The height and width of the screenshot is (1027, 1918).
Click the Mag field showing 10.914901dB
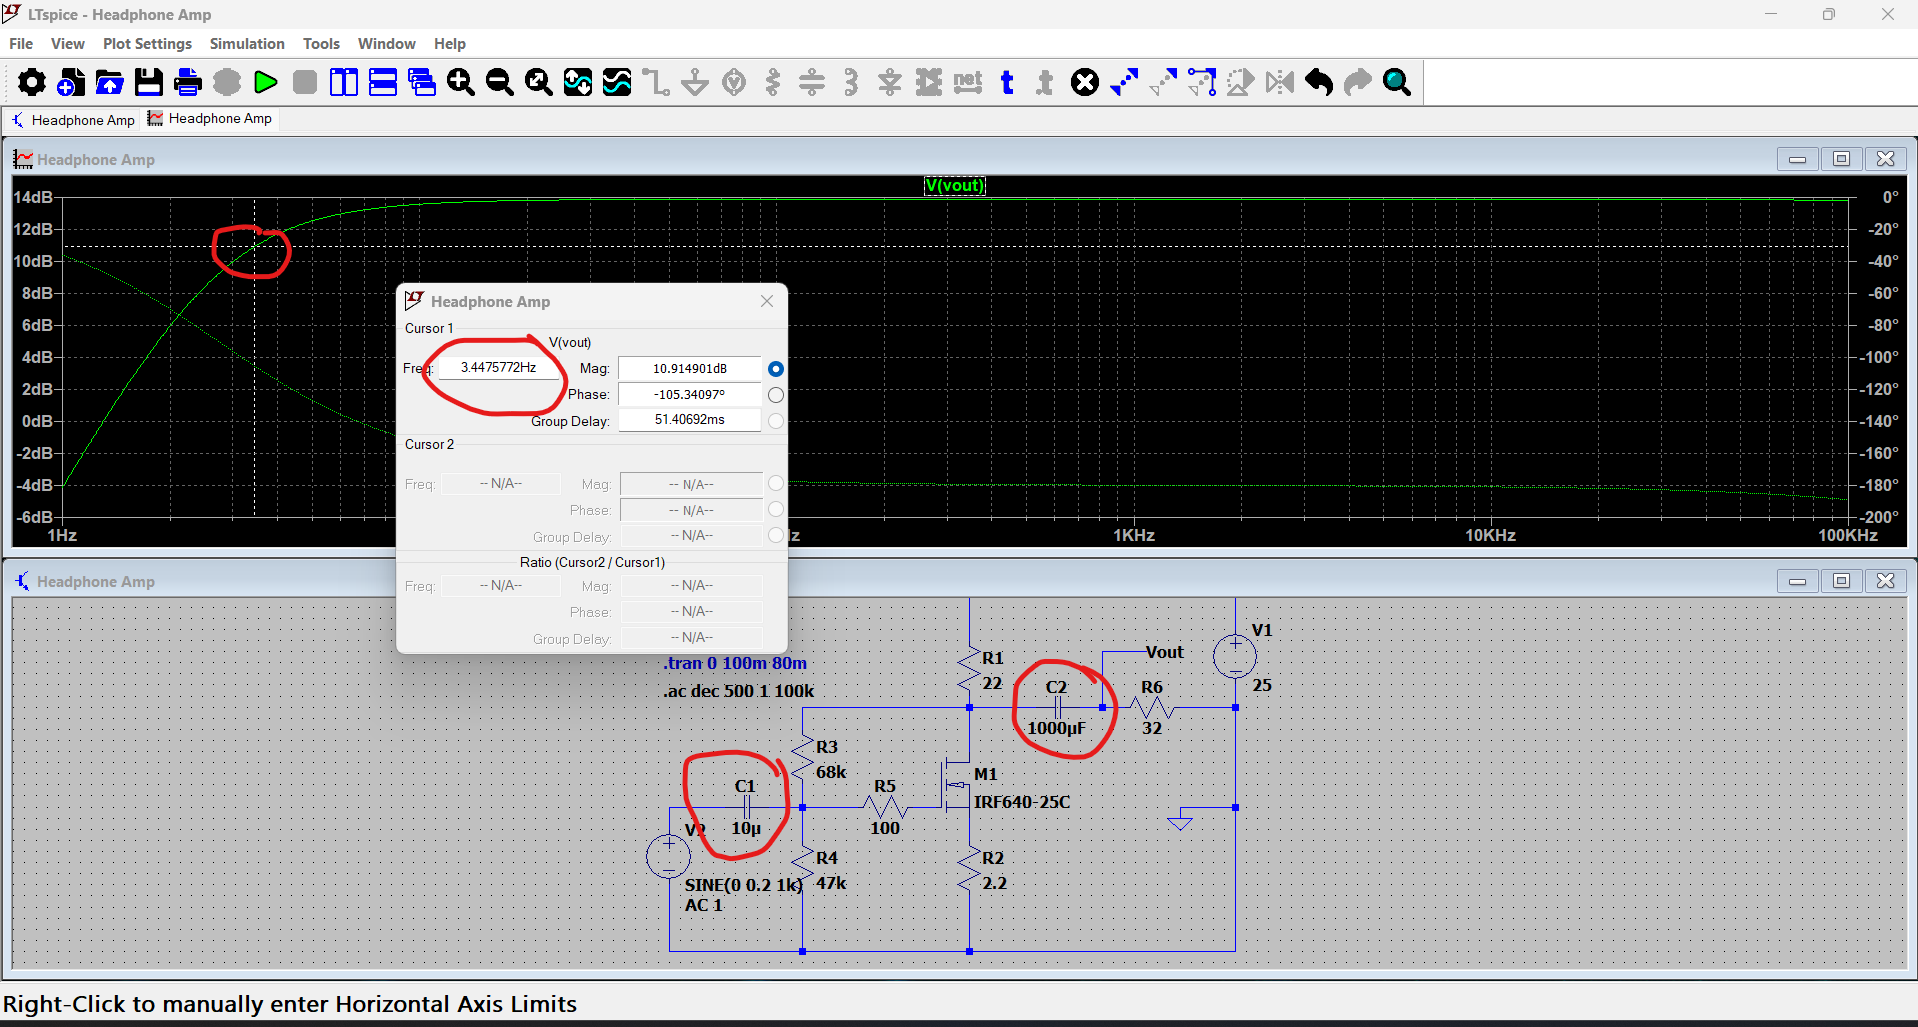pyautogui.click(x=690, y=369)
